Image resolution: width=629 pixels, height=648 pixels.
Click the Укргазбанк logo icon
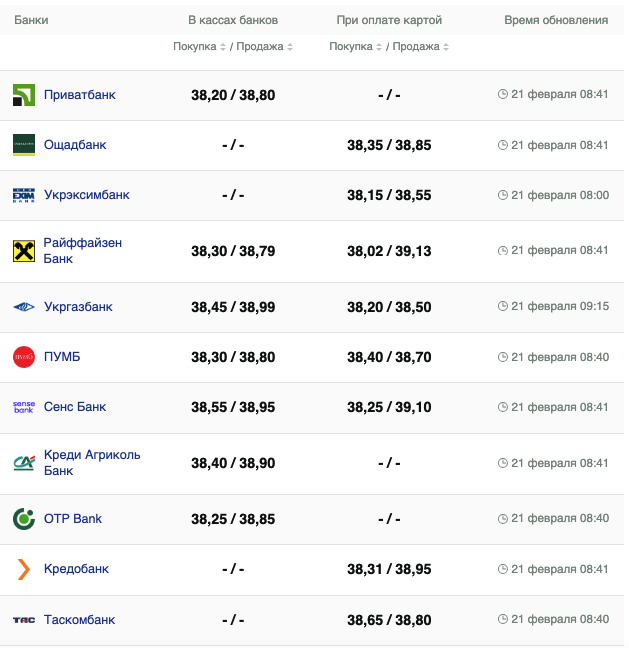(x=24, y=307)
